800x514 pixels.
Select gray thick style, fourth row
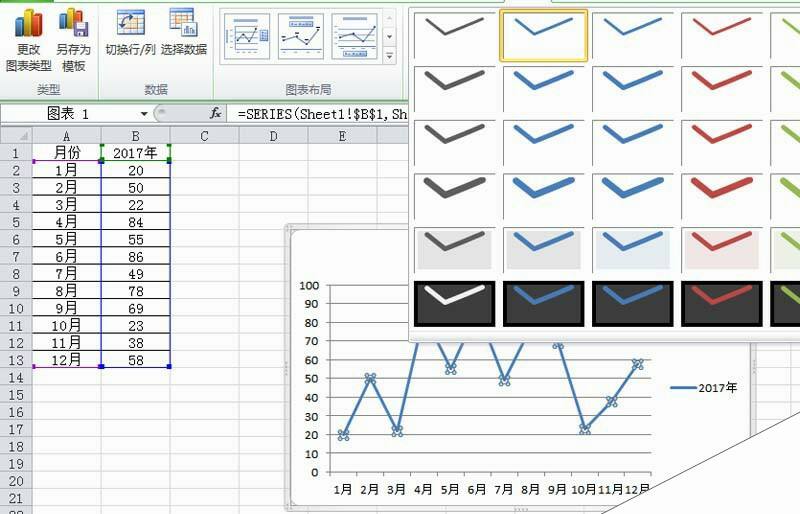click(x=454, y=196)
